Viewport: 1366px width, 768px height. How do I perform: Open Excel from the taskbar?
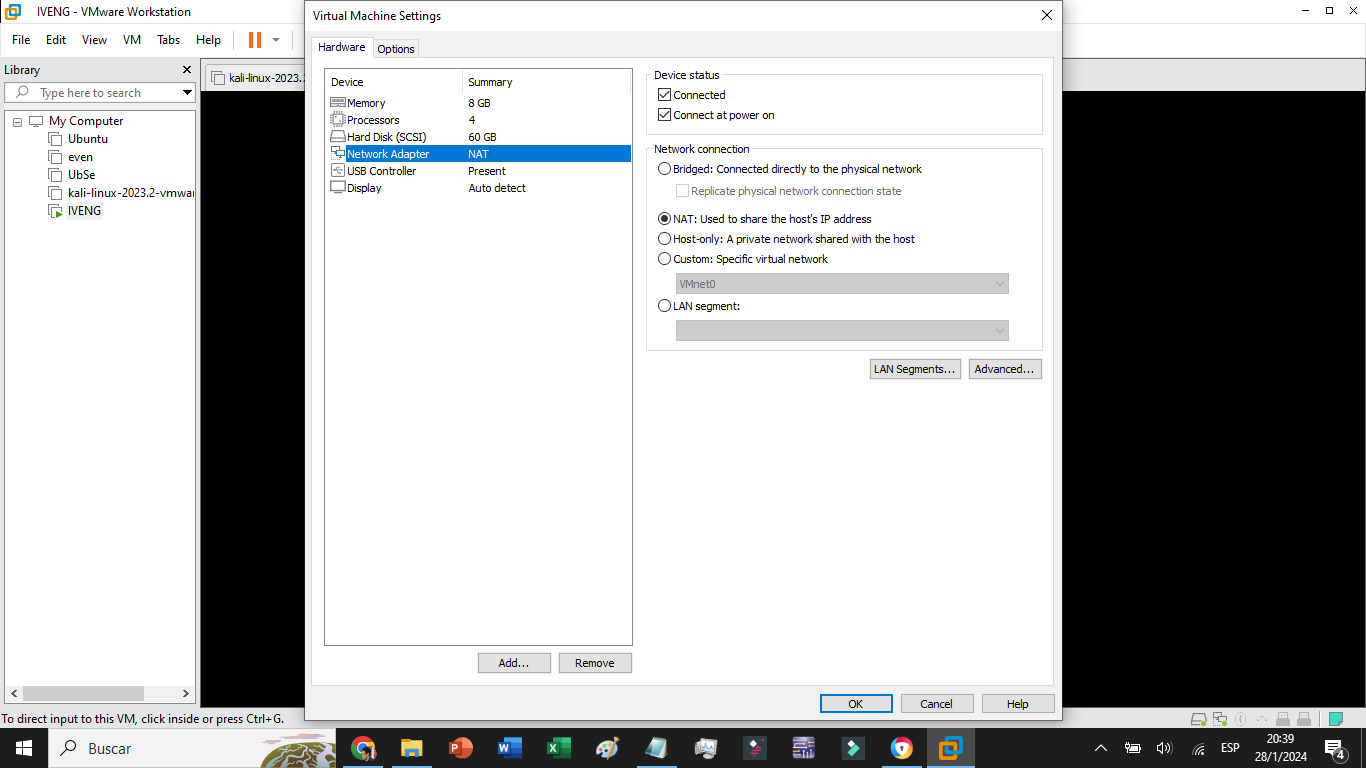point(558,748)
